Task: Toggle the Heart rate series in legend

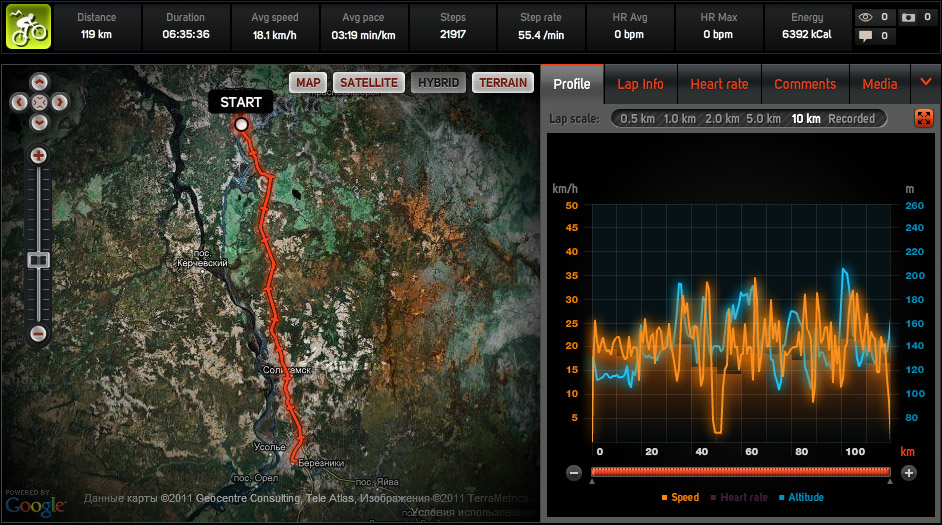Action: pyautogui.click(x=738, y=497)
